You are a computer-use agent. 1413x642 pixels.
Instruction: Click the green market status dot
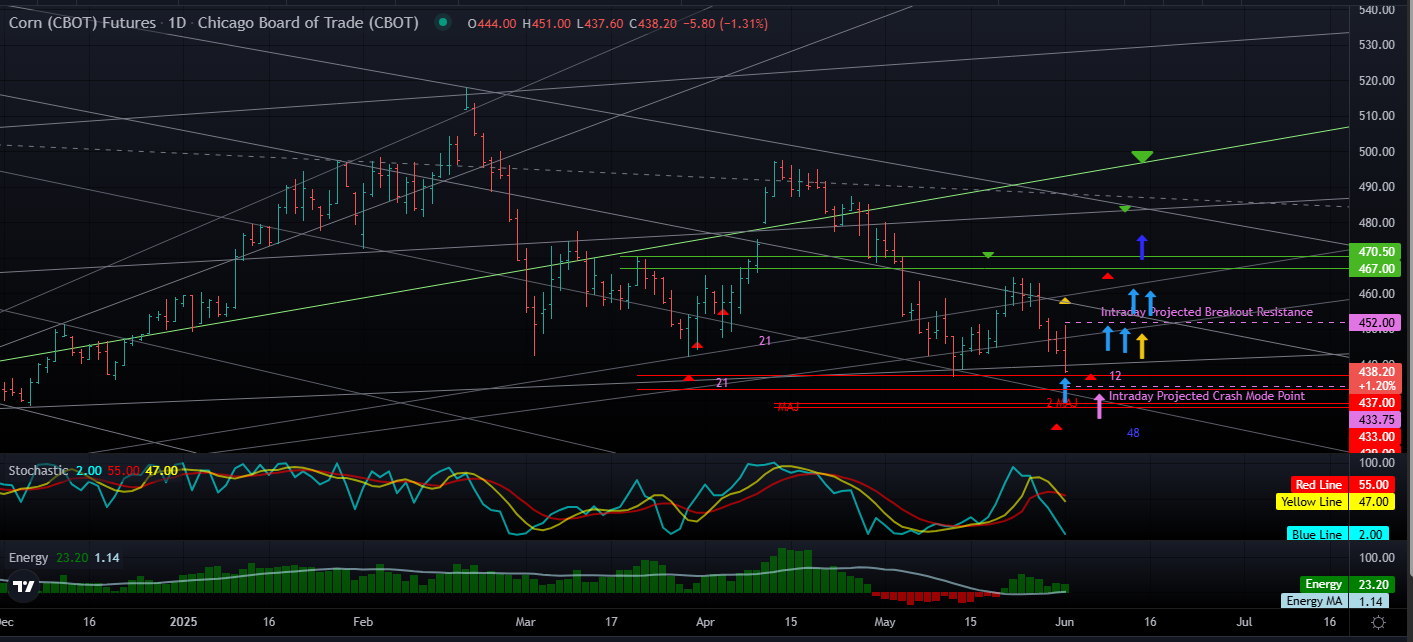(442, 24)
